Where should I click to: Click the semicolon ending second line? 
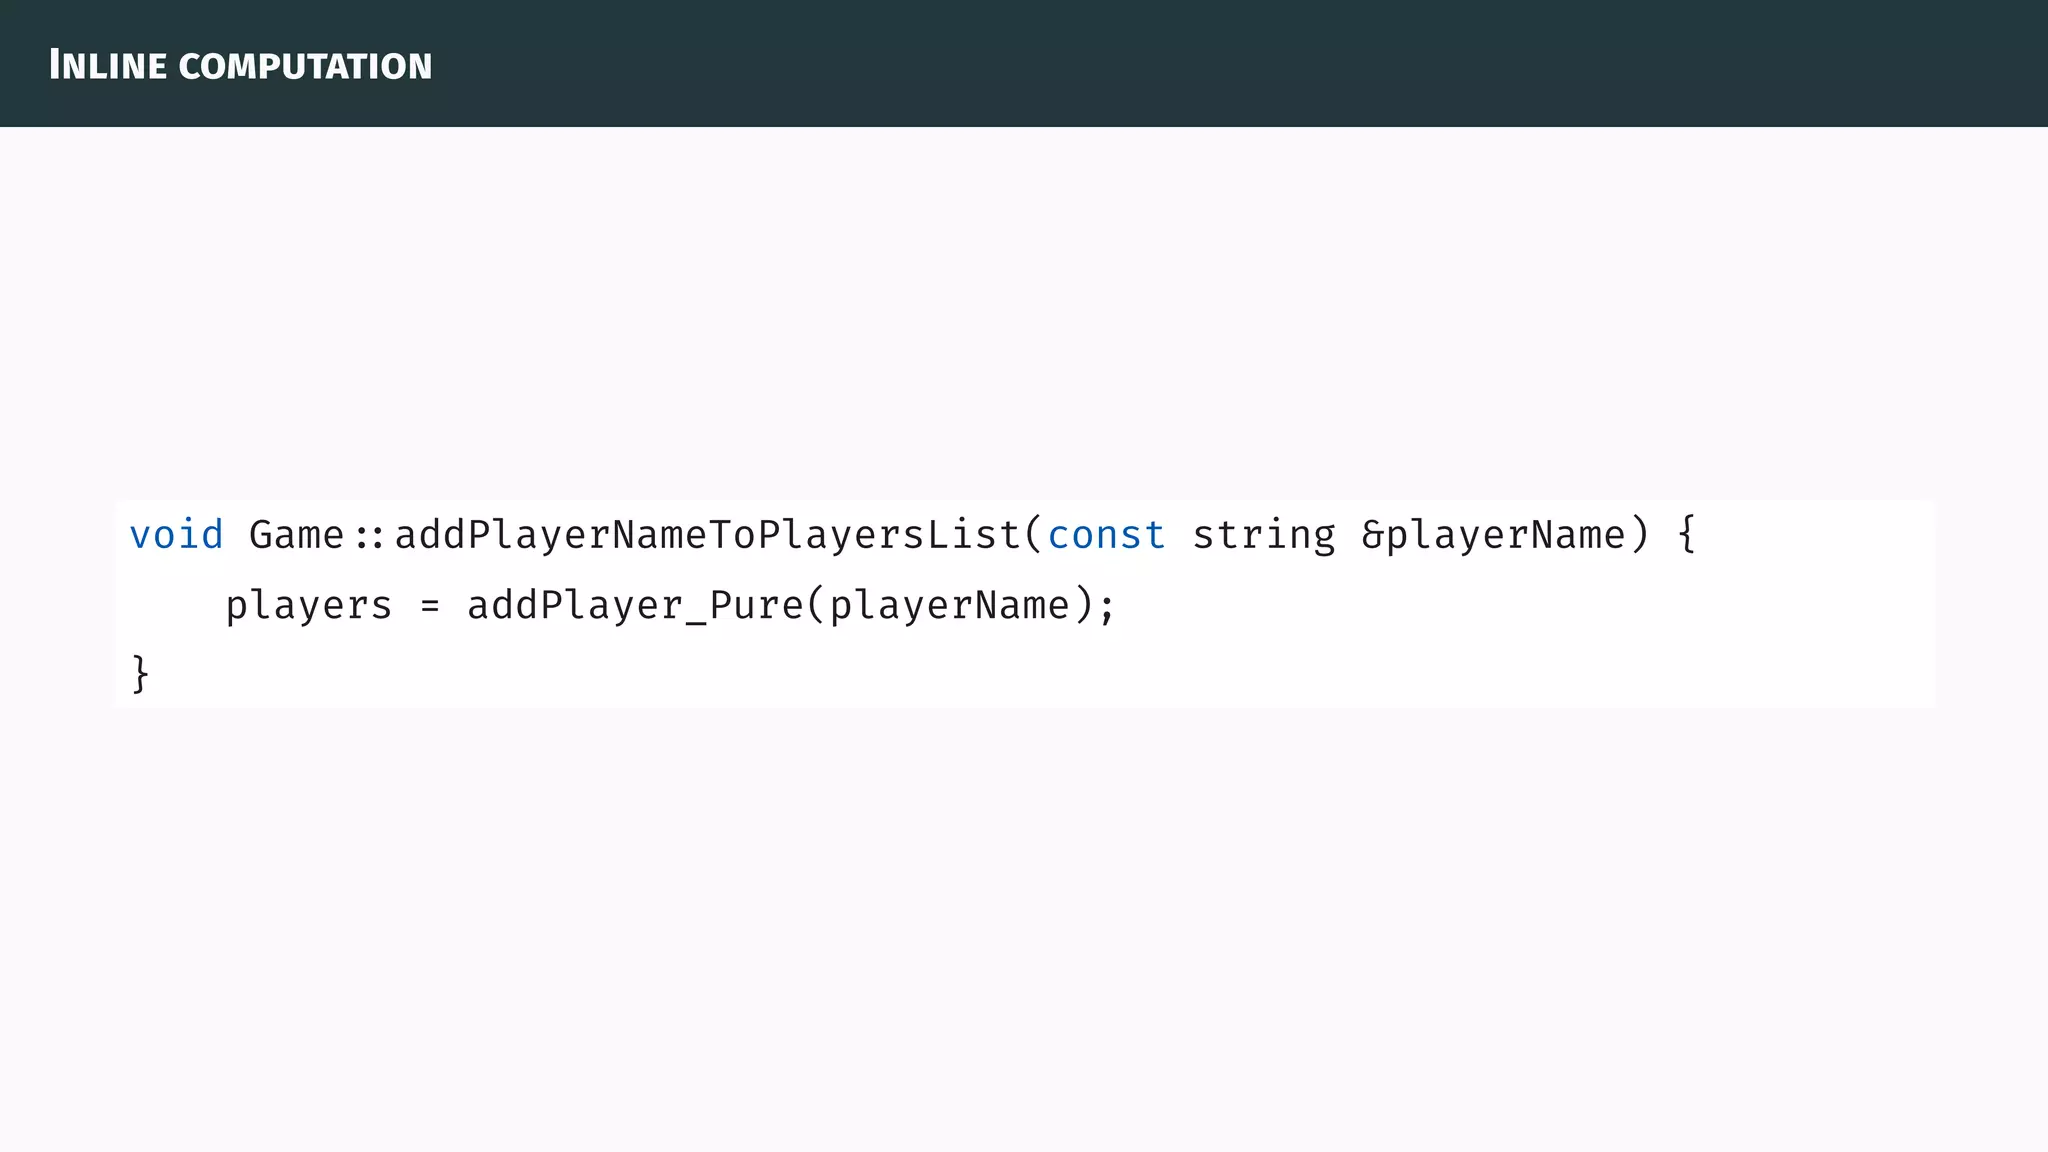pyautogui.click(x=1107, y=608)
